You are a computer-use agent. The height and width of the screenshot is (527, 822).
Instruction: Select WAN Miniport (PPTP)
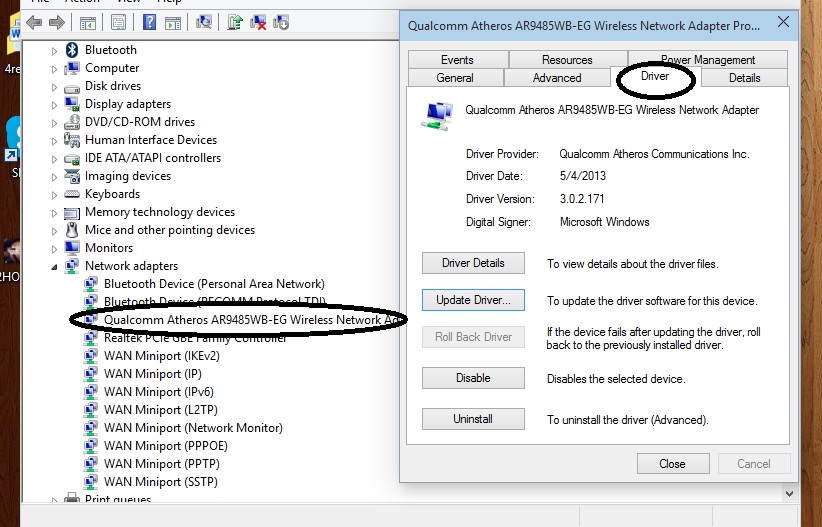pyautogui.click(x=161, y=464)
